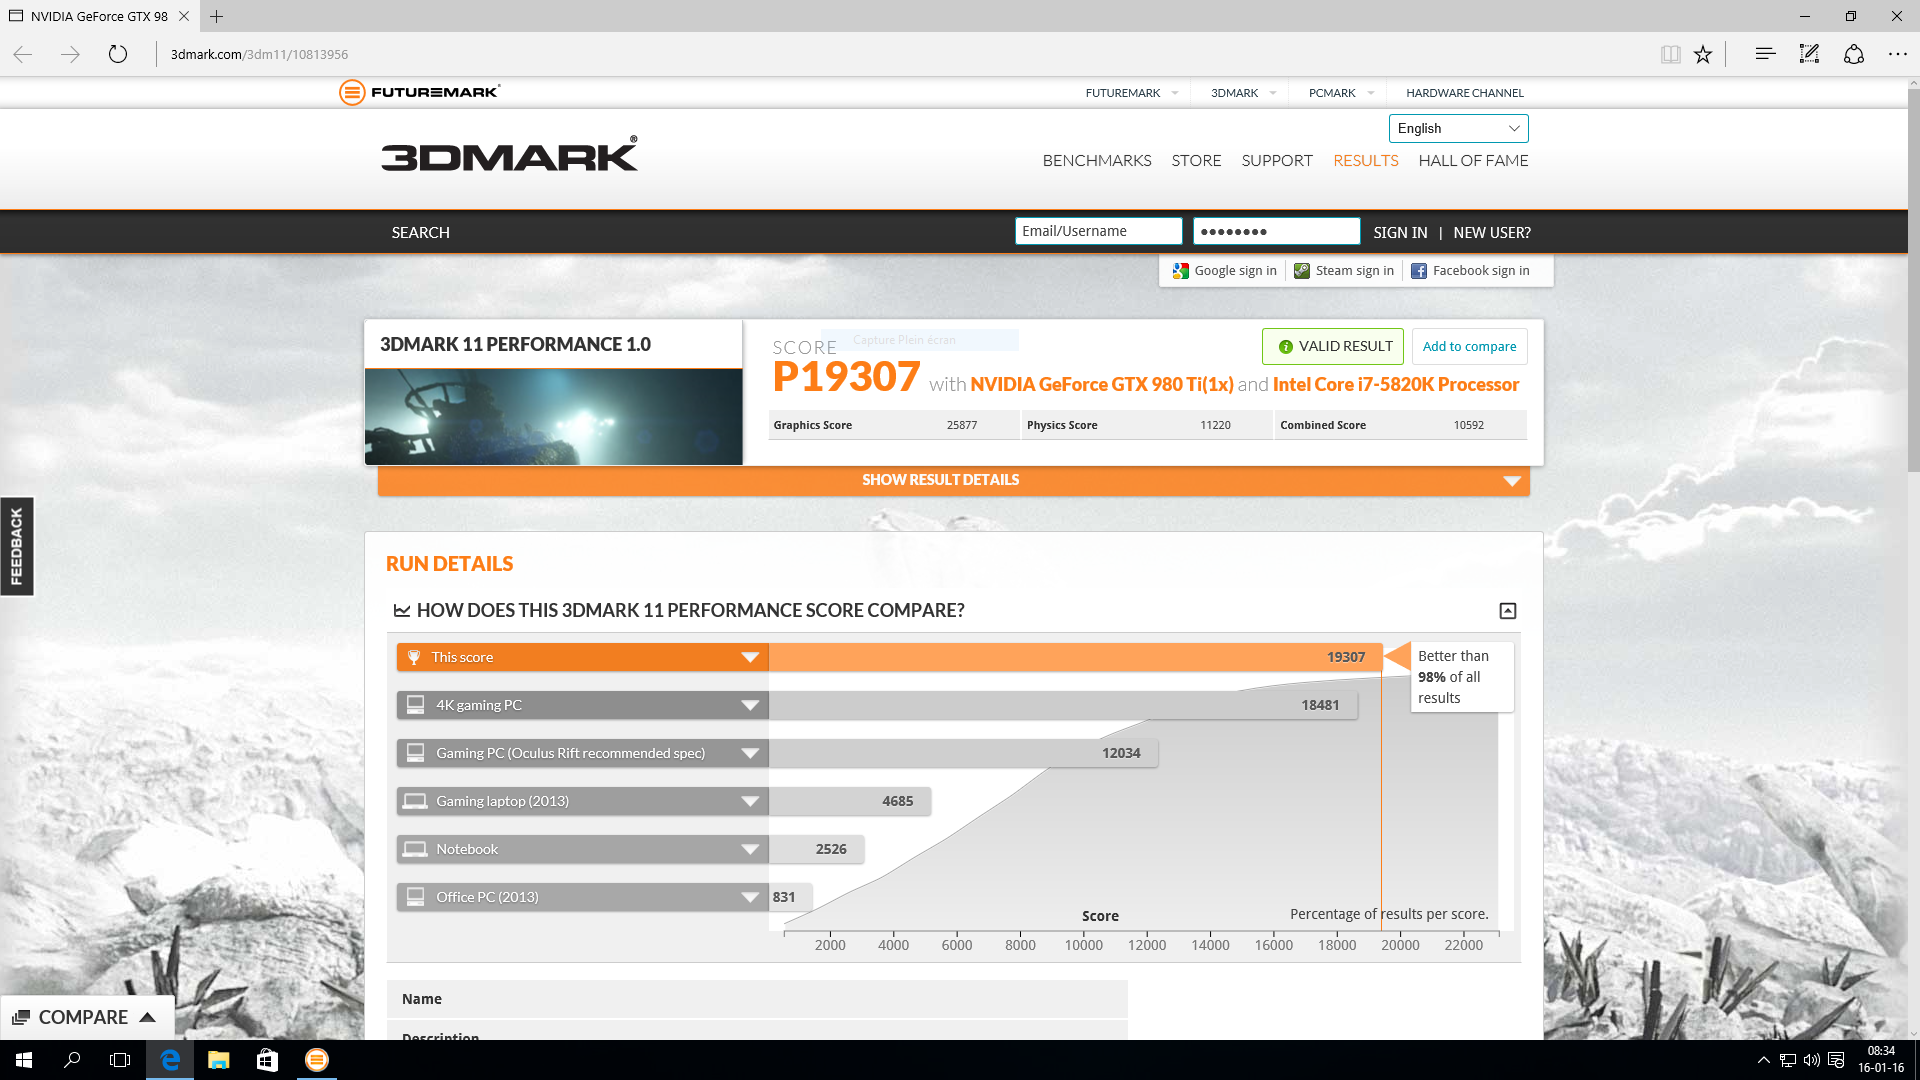
Task: Expand the Notebook row dropdown arrow
Action: coord(750,849)
